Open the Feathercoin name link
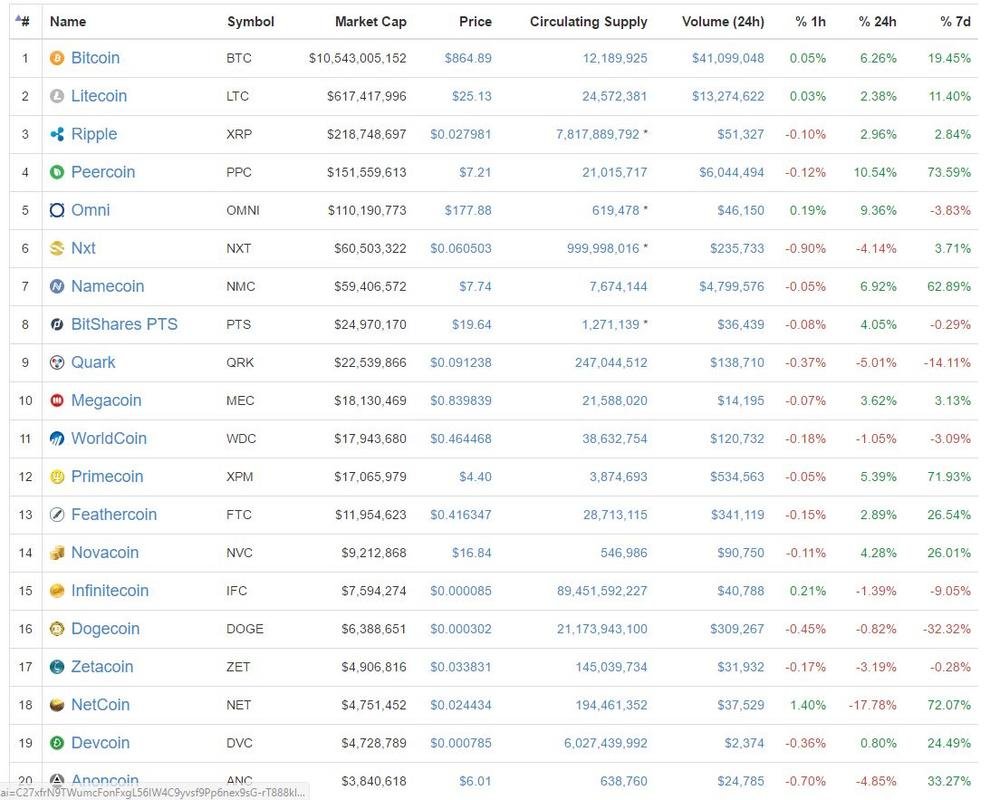 point(114,515)
